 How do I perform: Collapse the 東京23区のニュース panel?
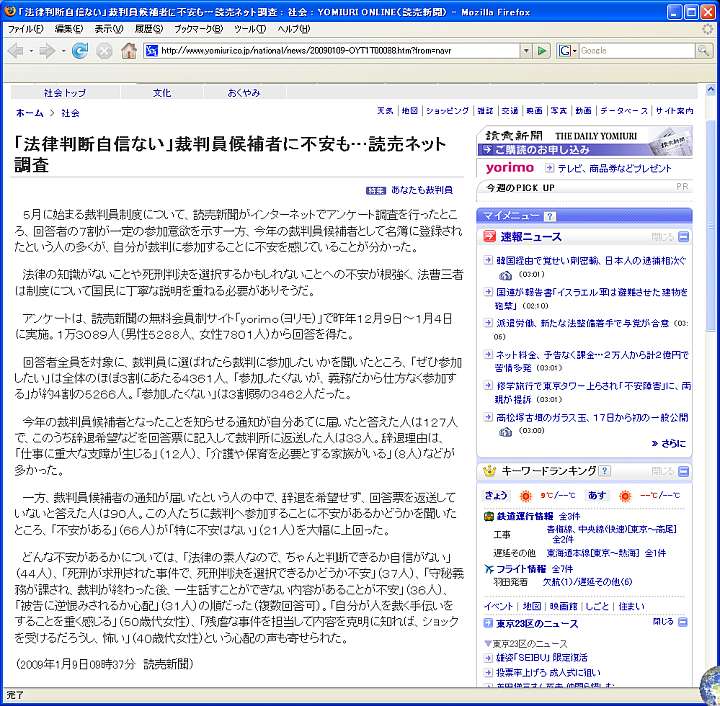pyautogui.click(x=683, y=623)
